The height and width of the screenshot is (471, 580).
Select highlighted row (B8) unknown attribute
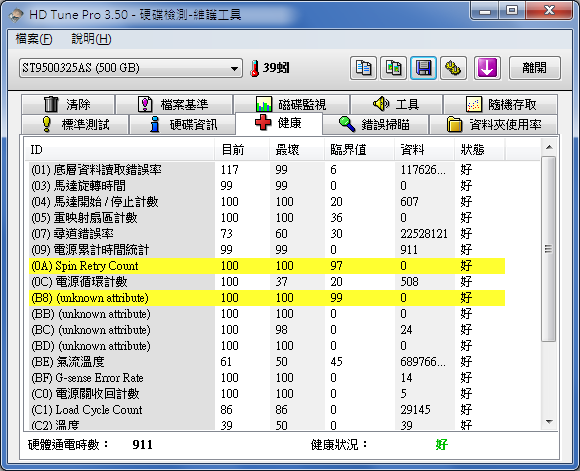[x=267, y=298]
